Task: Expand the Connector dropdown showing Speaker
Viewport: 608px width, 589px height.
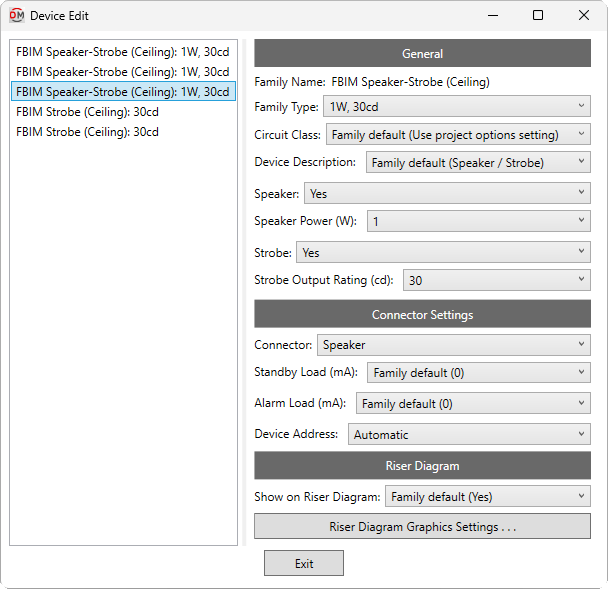Action: [454, 345]
